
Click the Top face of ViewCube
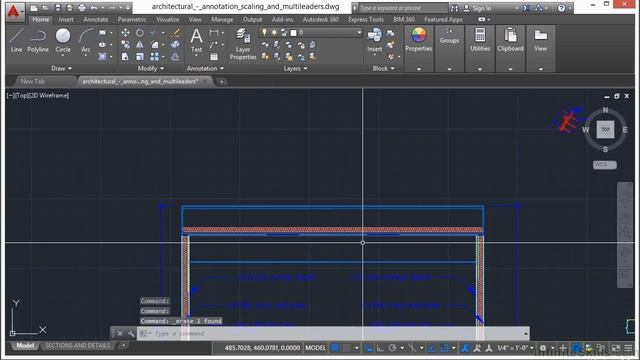click(605, 129)
